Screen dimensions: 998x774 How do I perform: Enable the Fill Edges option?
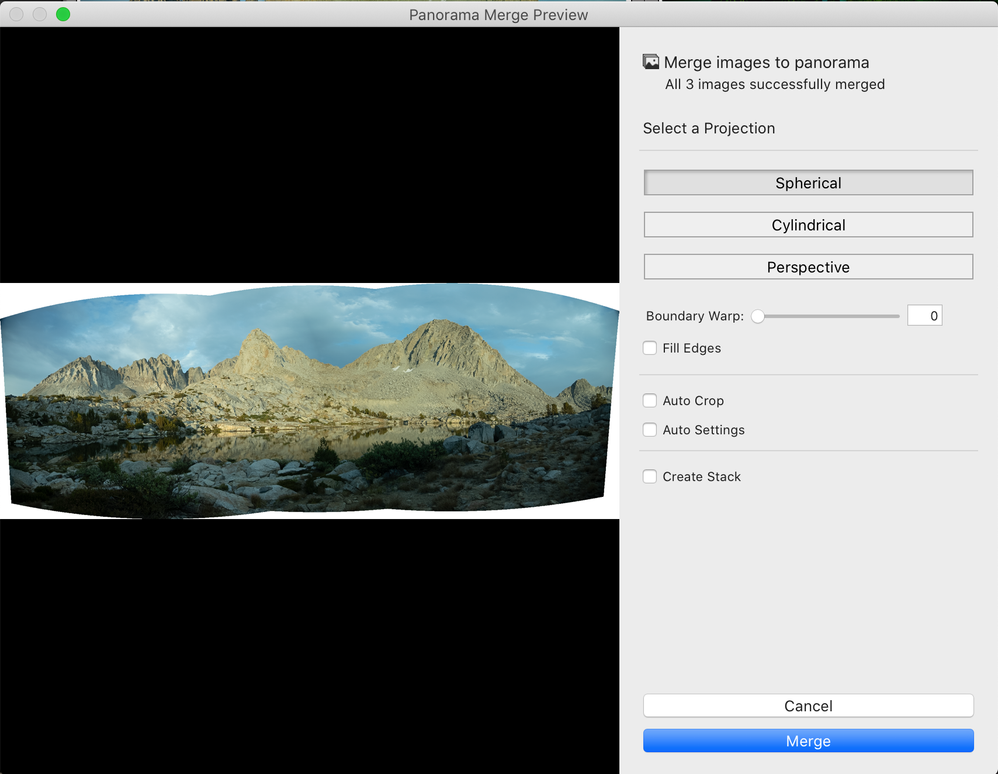pyautogui.click(x=650, y=348)
